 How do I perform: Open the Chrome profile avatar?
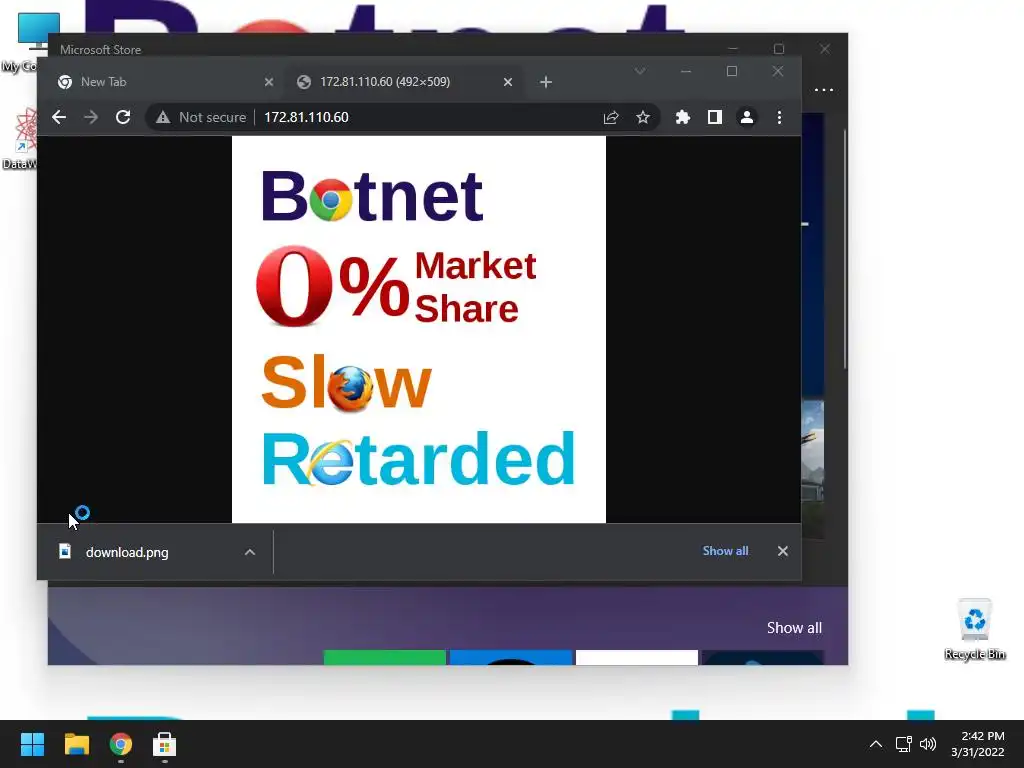tap(746, 118)
